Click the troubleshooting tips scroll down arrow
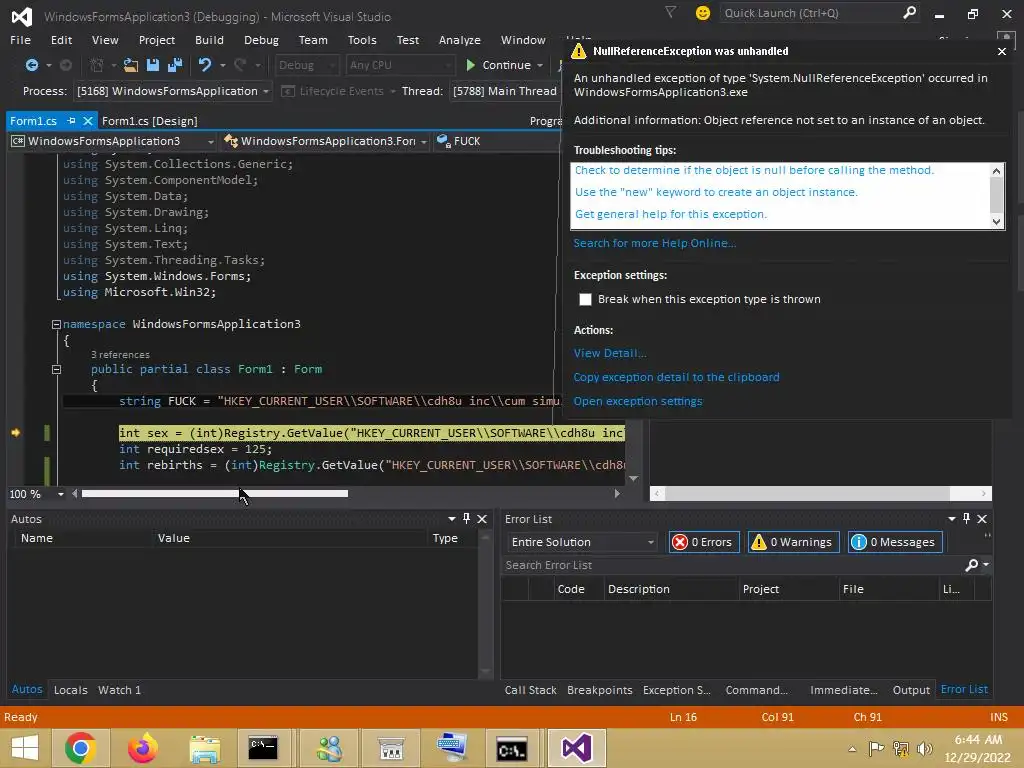This screenshot has width=1024, height=768. pos(997,221)
